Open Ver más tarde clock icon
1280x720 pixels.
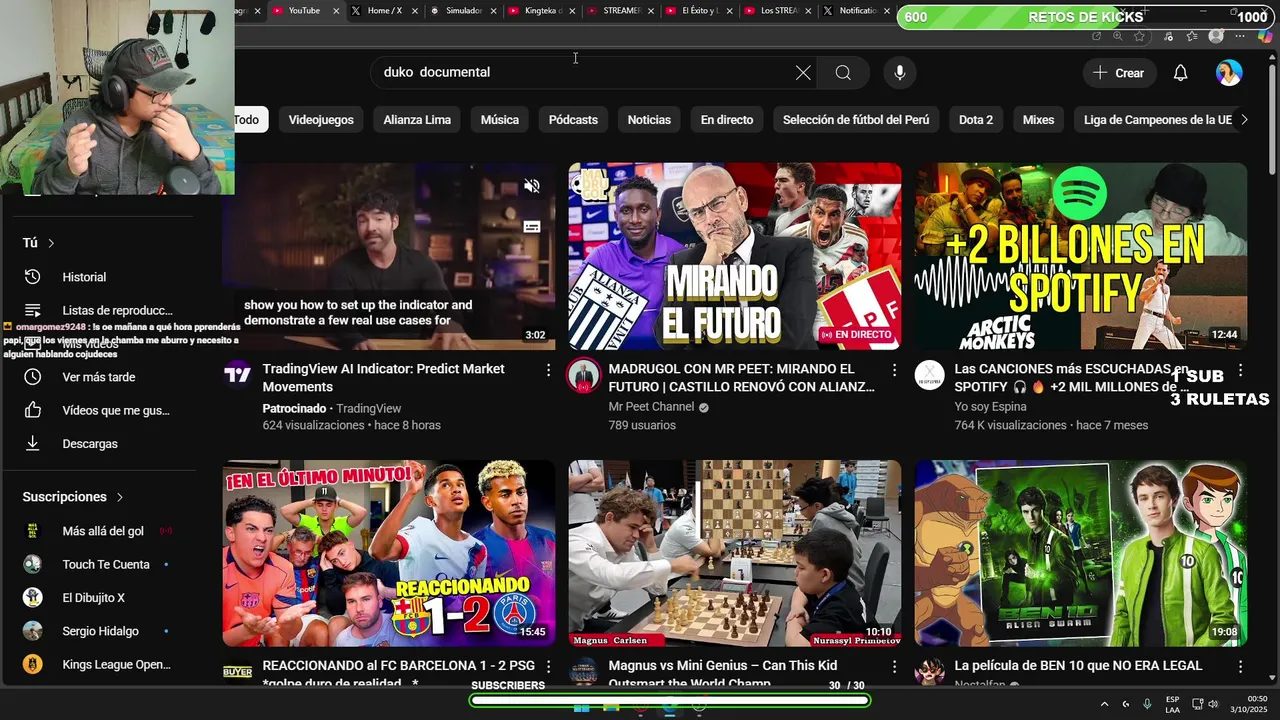coord(33,377)
